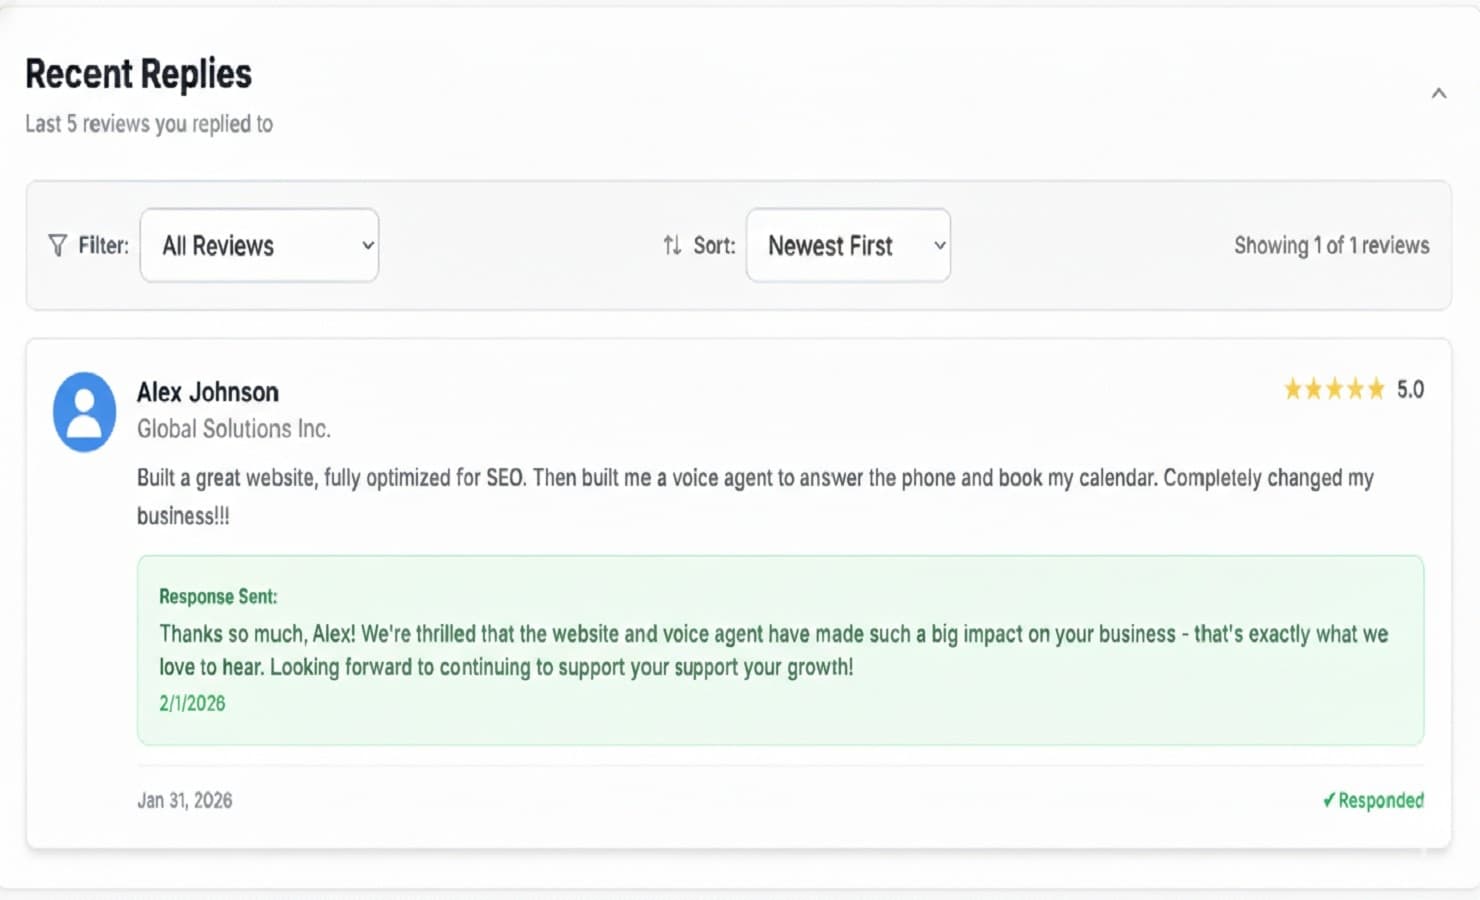This screenshot has height=900, width=1480.
Task: Click the Jan 31, 2026 review date
Action: coord(184,799)
